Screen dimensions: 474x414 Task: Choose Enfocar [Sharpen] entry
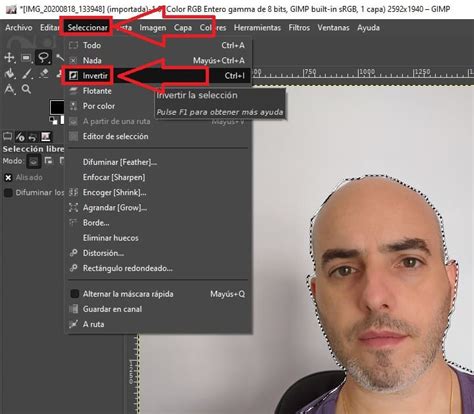tap(158, 177)
